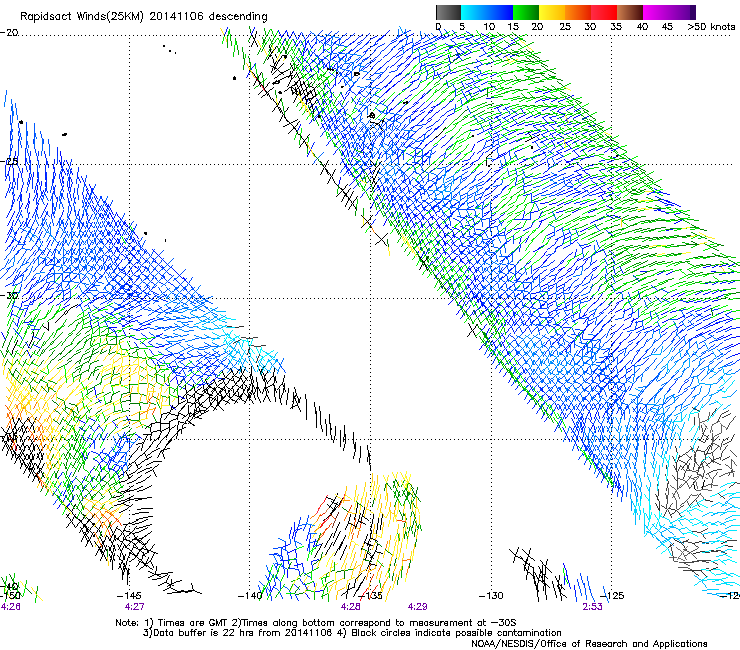
Task: Click the 'Times are GMT' note line
Action: tap(316, 623)
